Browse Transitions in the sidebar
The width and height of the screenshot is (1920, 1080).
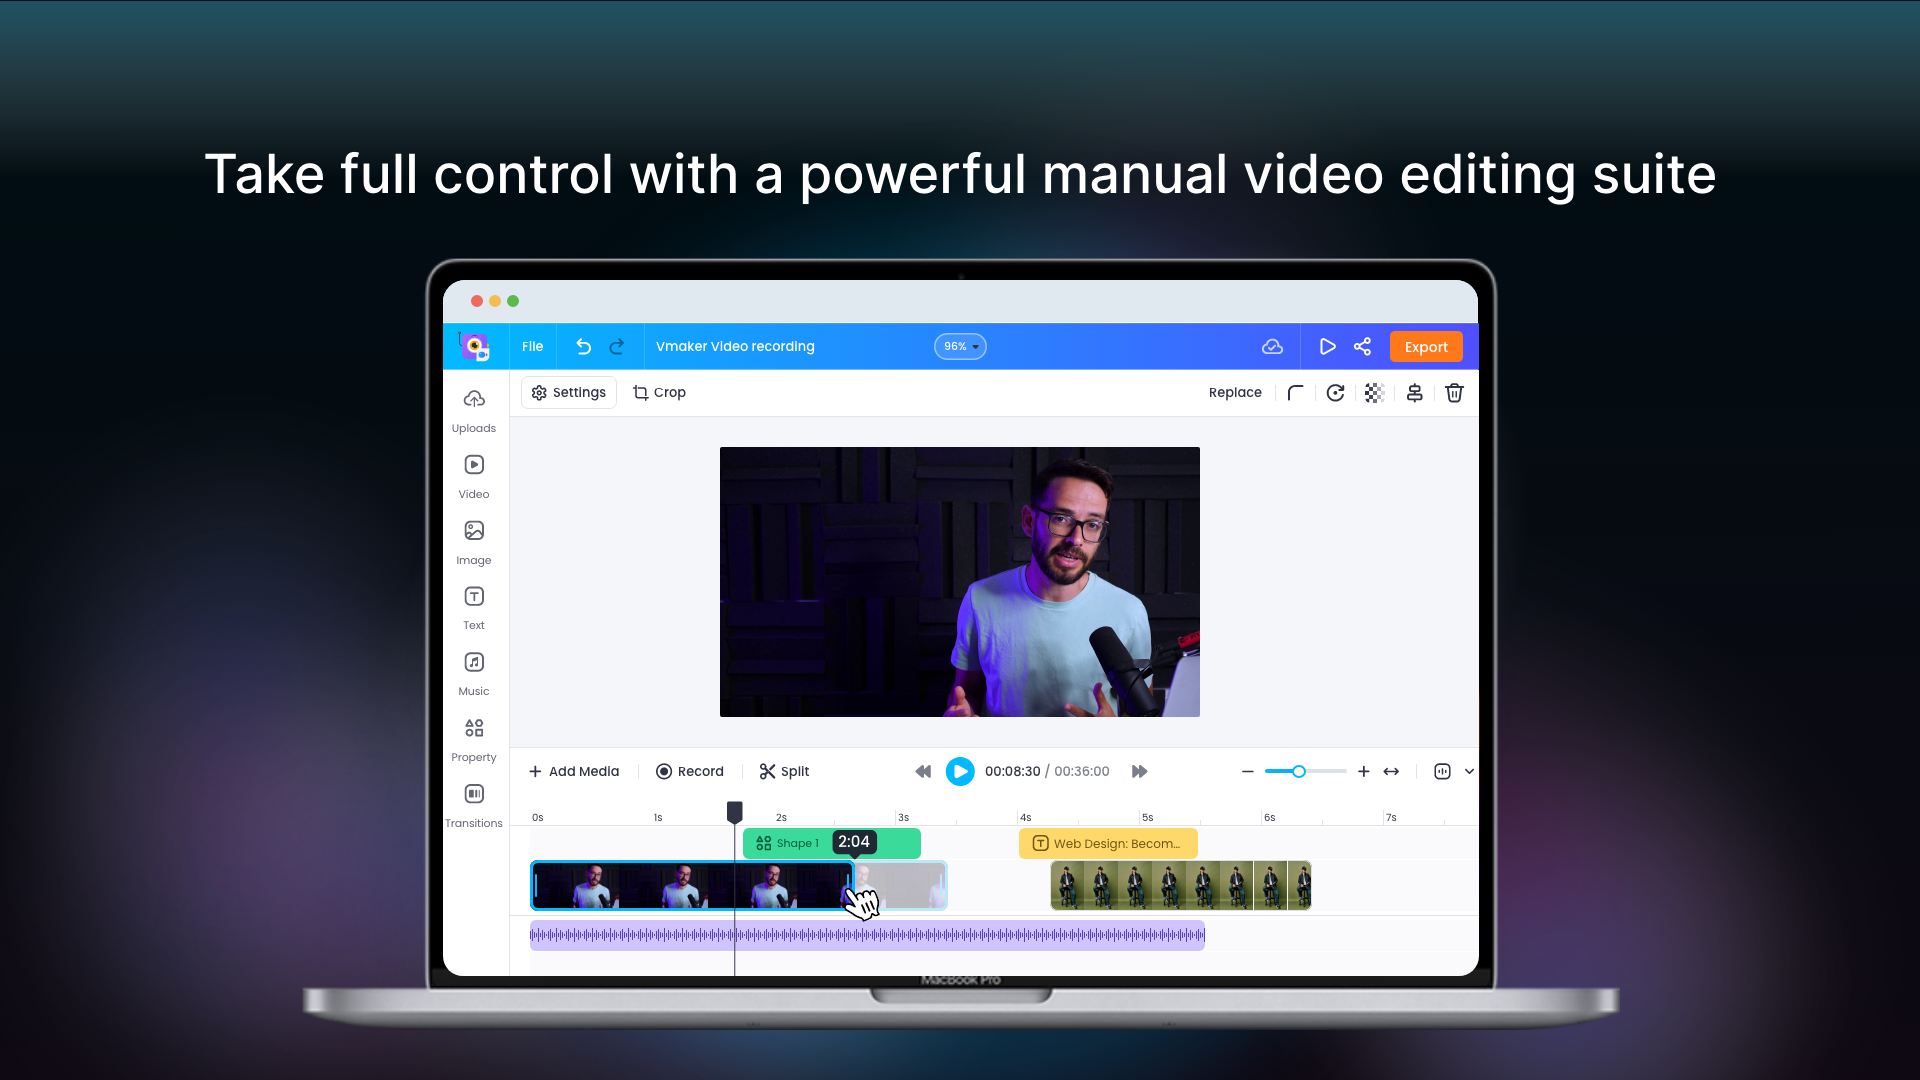tap(473, 804)
